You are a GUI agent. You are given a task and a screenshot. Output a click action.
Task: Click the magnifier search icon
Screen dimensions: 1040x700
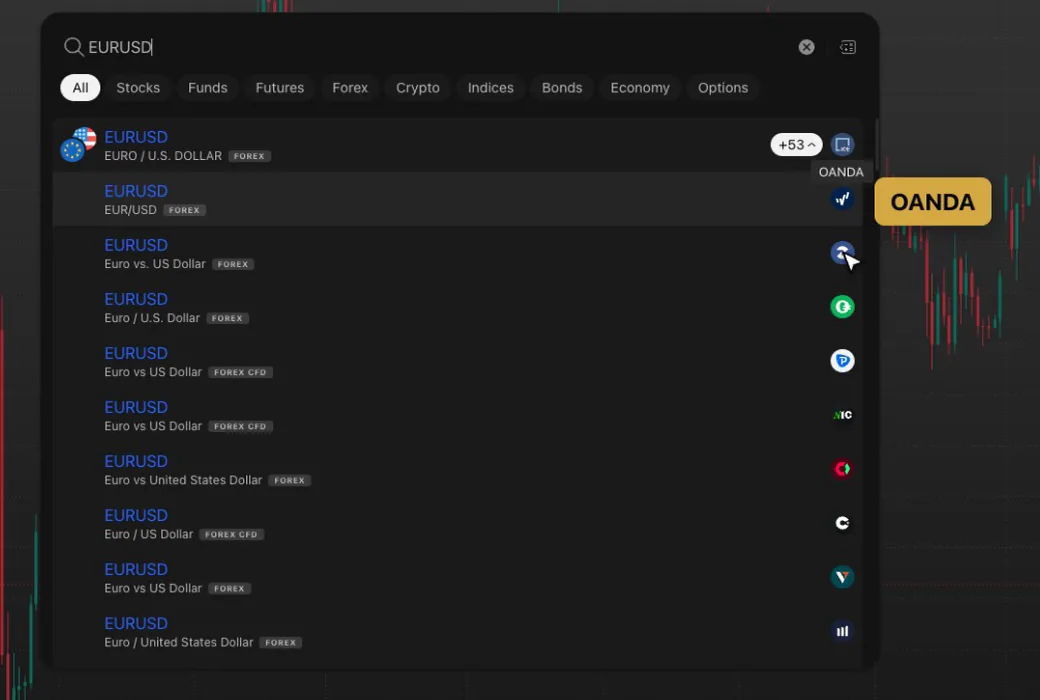click(73, 47)
